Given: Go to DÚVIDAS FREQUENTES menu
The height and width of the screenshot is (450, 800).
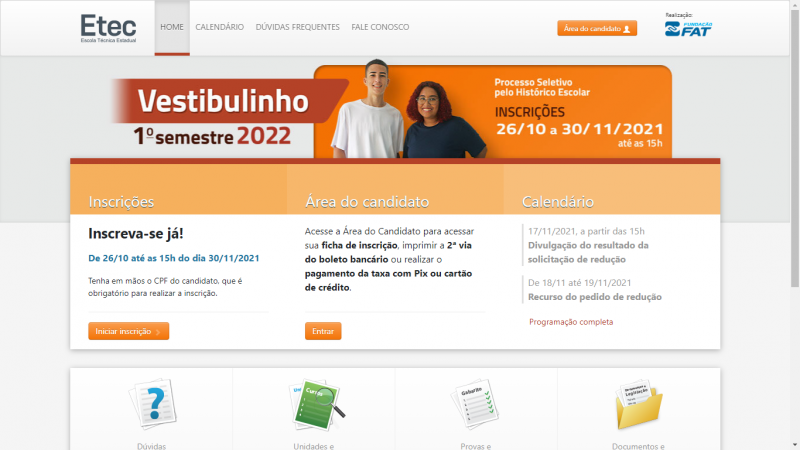Looking at the screenshot, I should (x=297, y=27).
